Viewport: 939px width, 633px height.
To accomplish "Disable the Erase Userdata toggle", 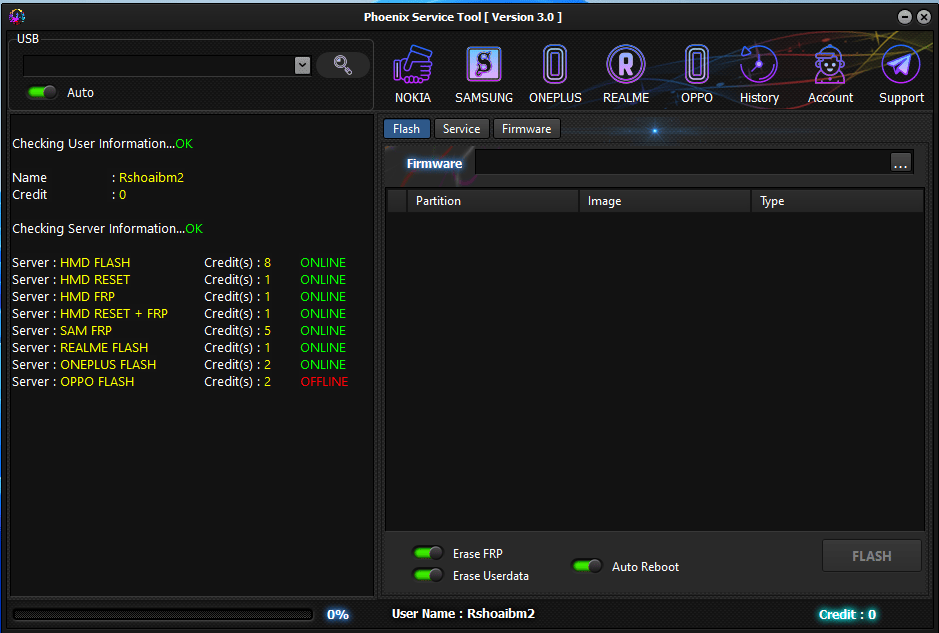I will point(428,575).
